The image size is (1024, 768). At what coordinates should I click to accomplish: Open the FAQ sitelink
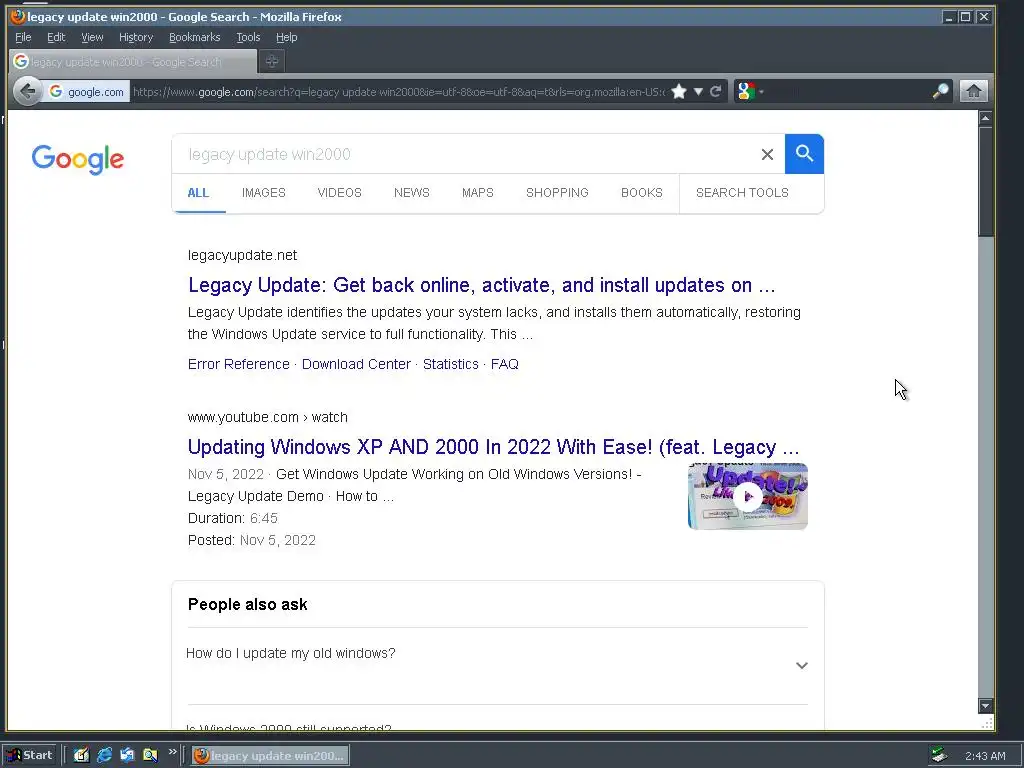505,364
